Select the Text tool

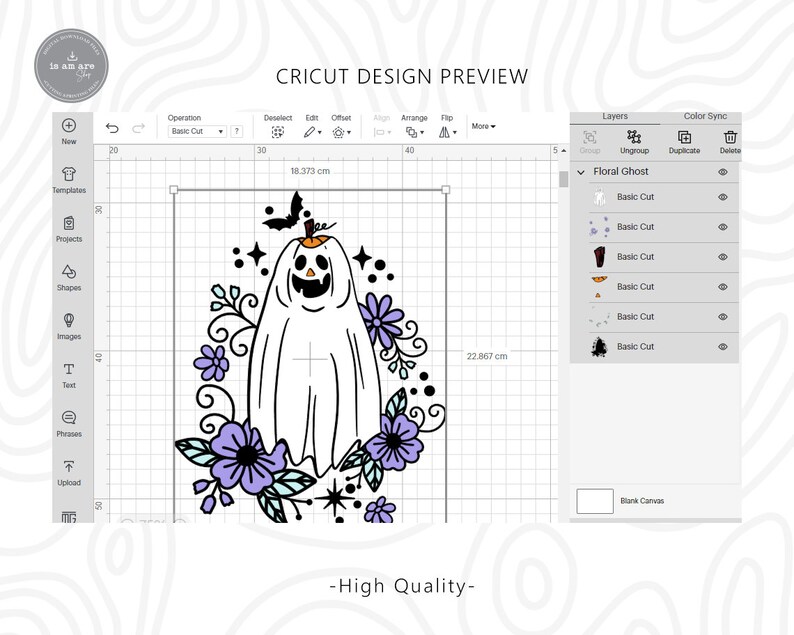[x=69, y=369]
